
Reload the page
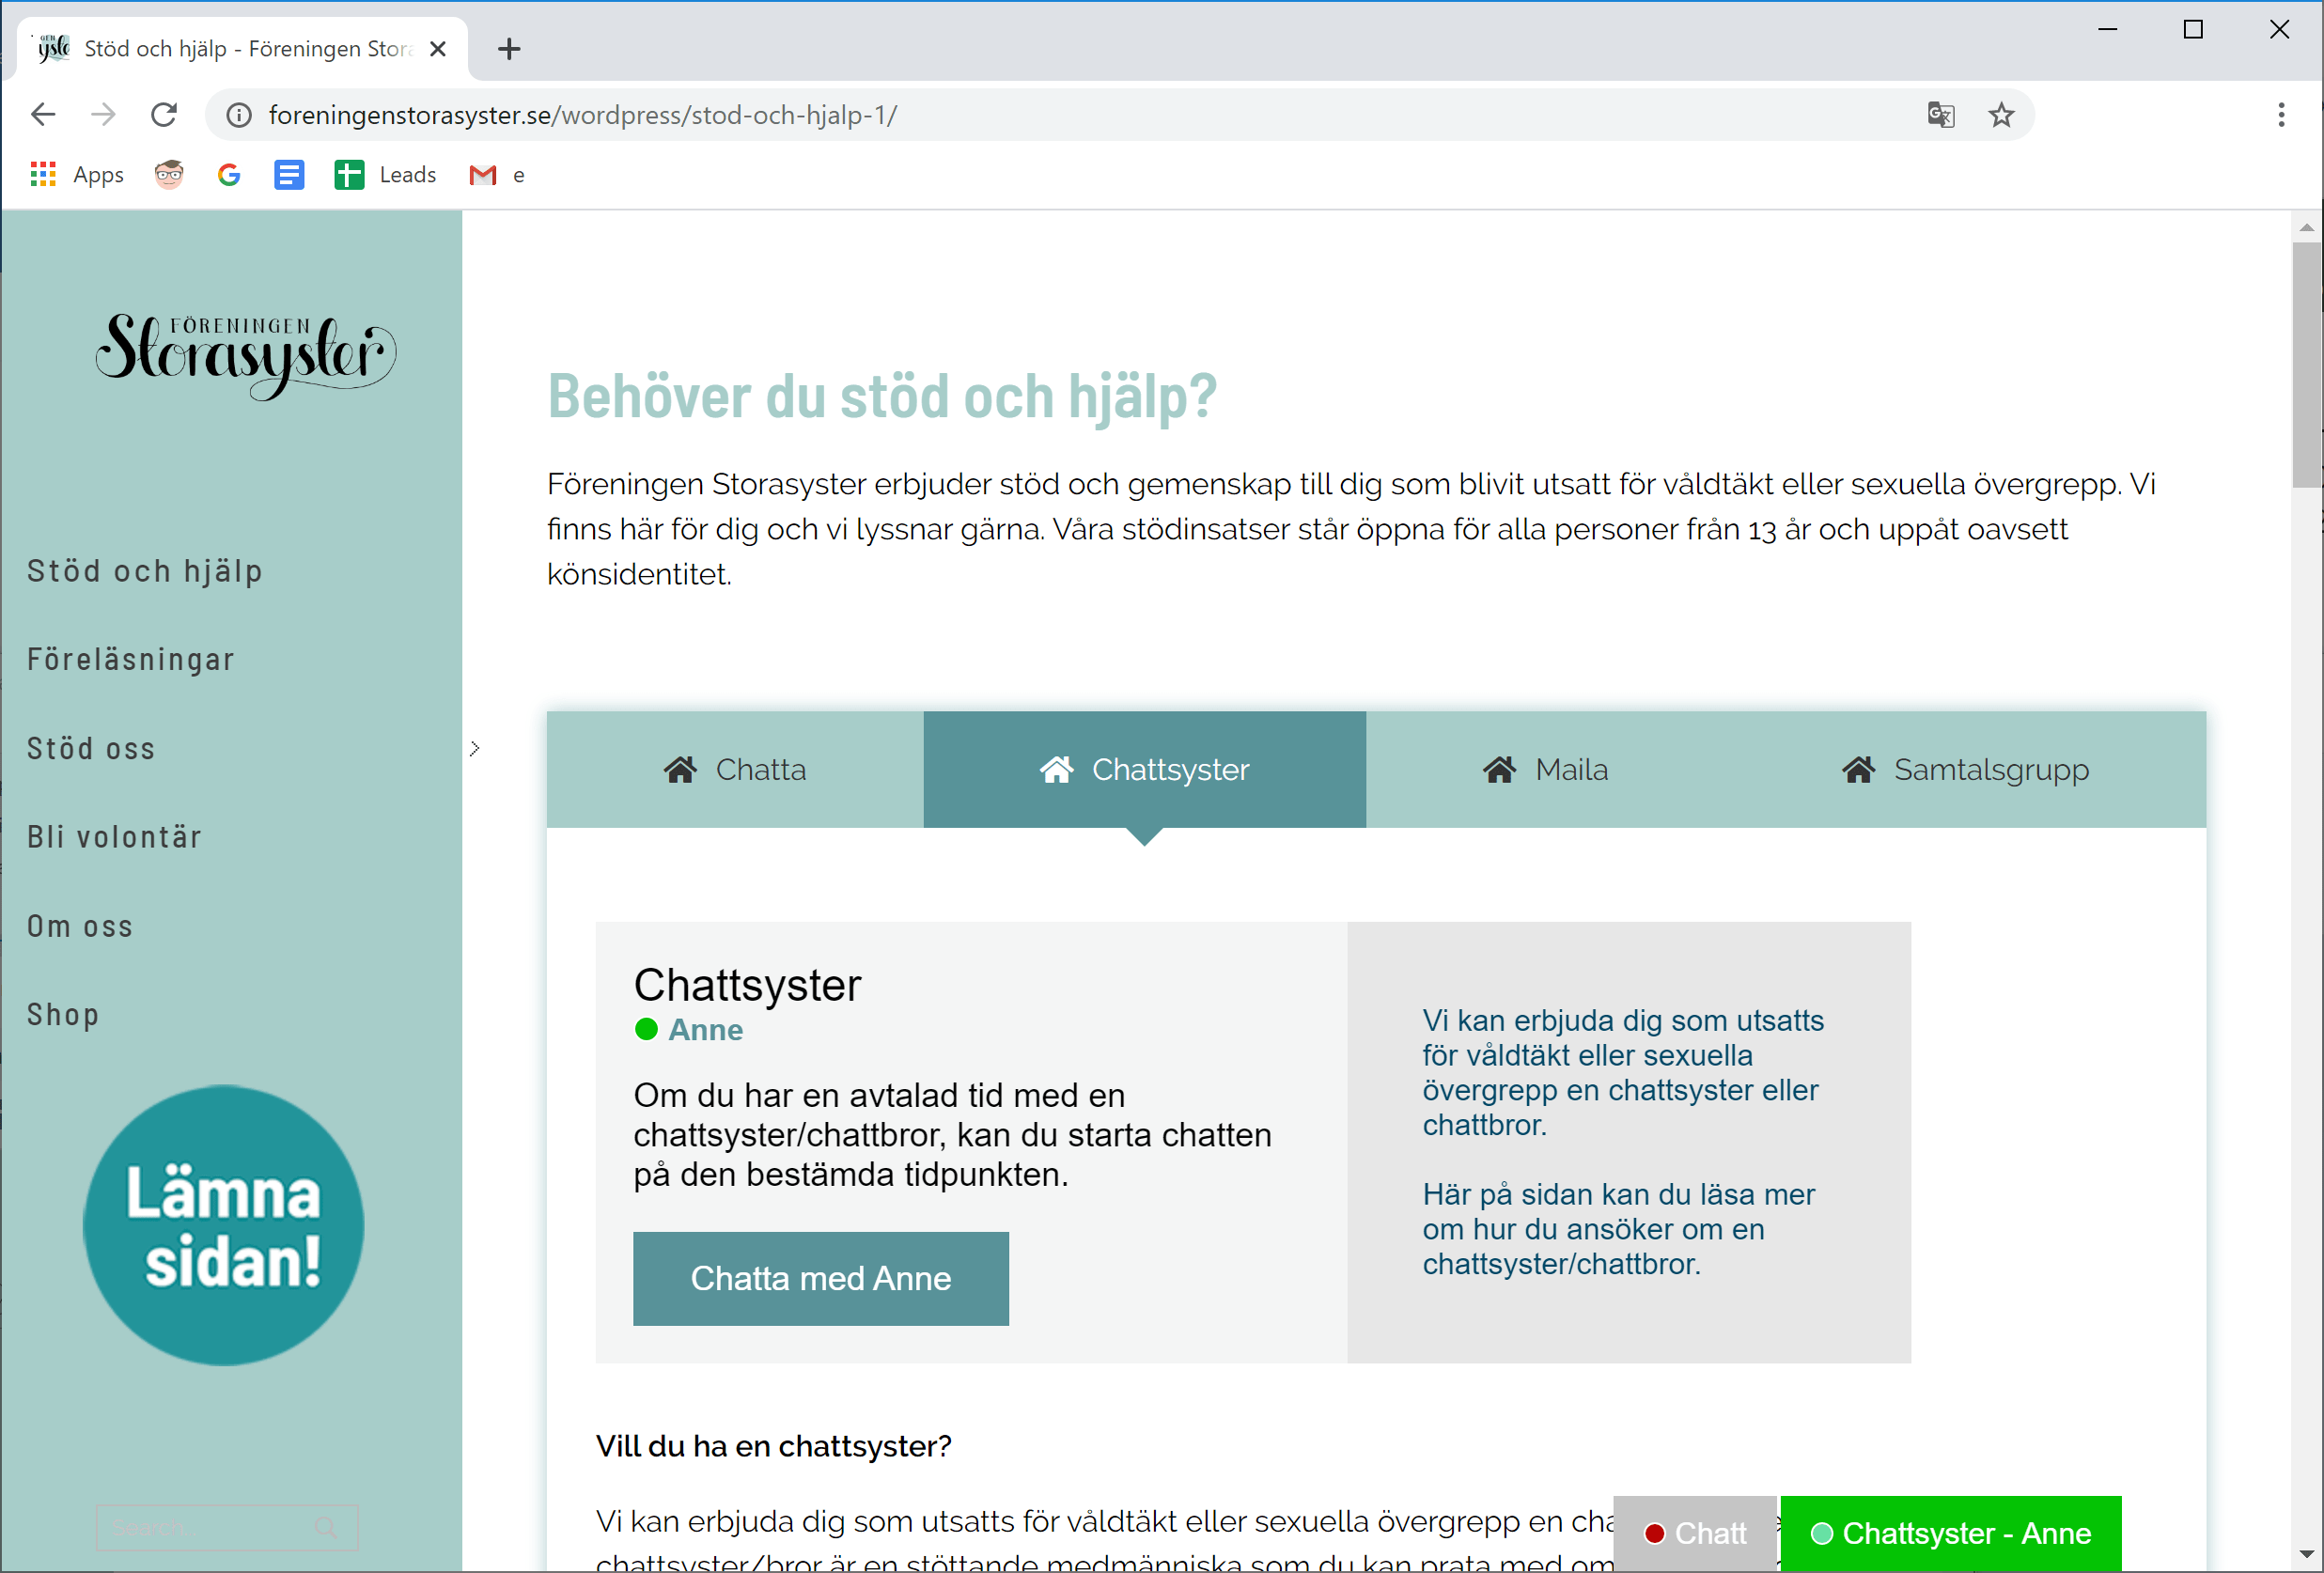pos(164,115)
